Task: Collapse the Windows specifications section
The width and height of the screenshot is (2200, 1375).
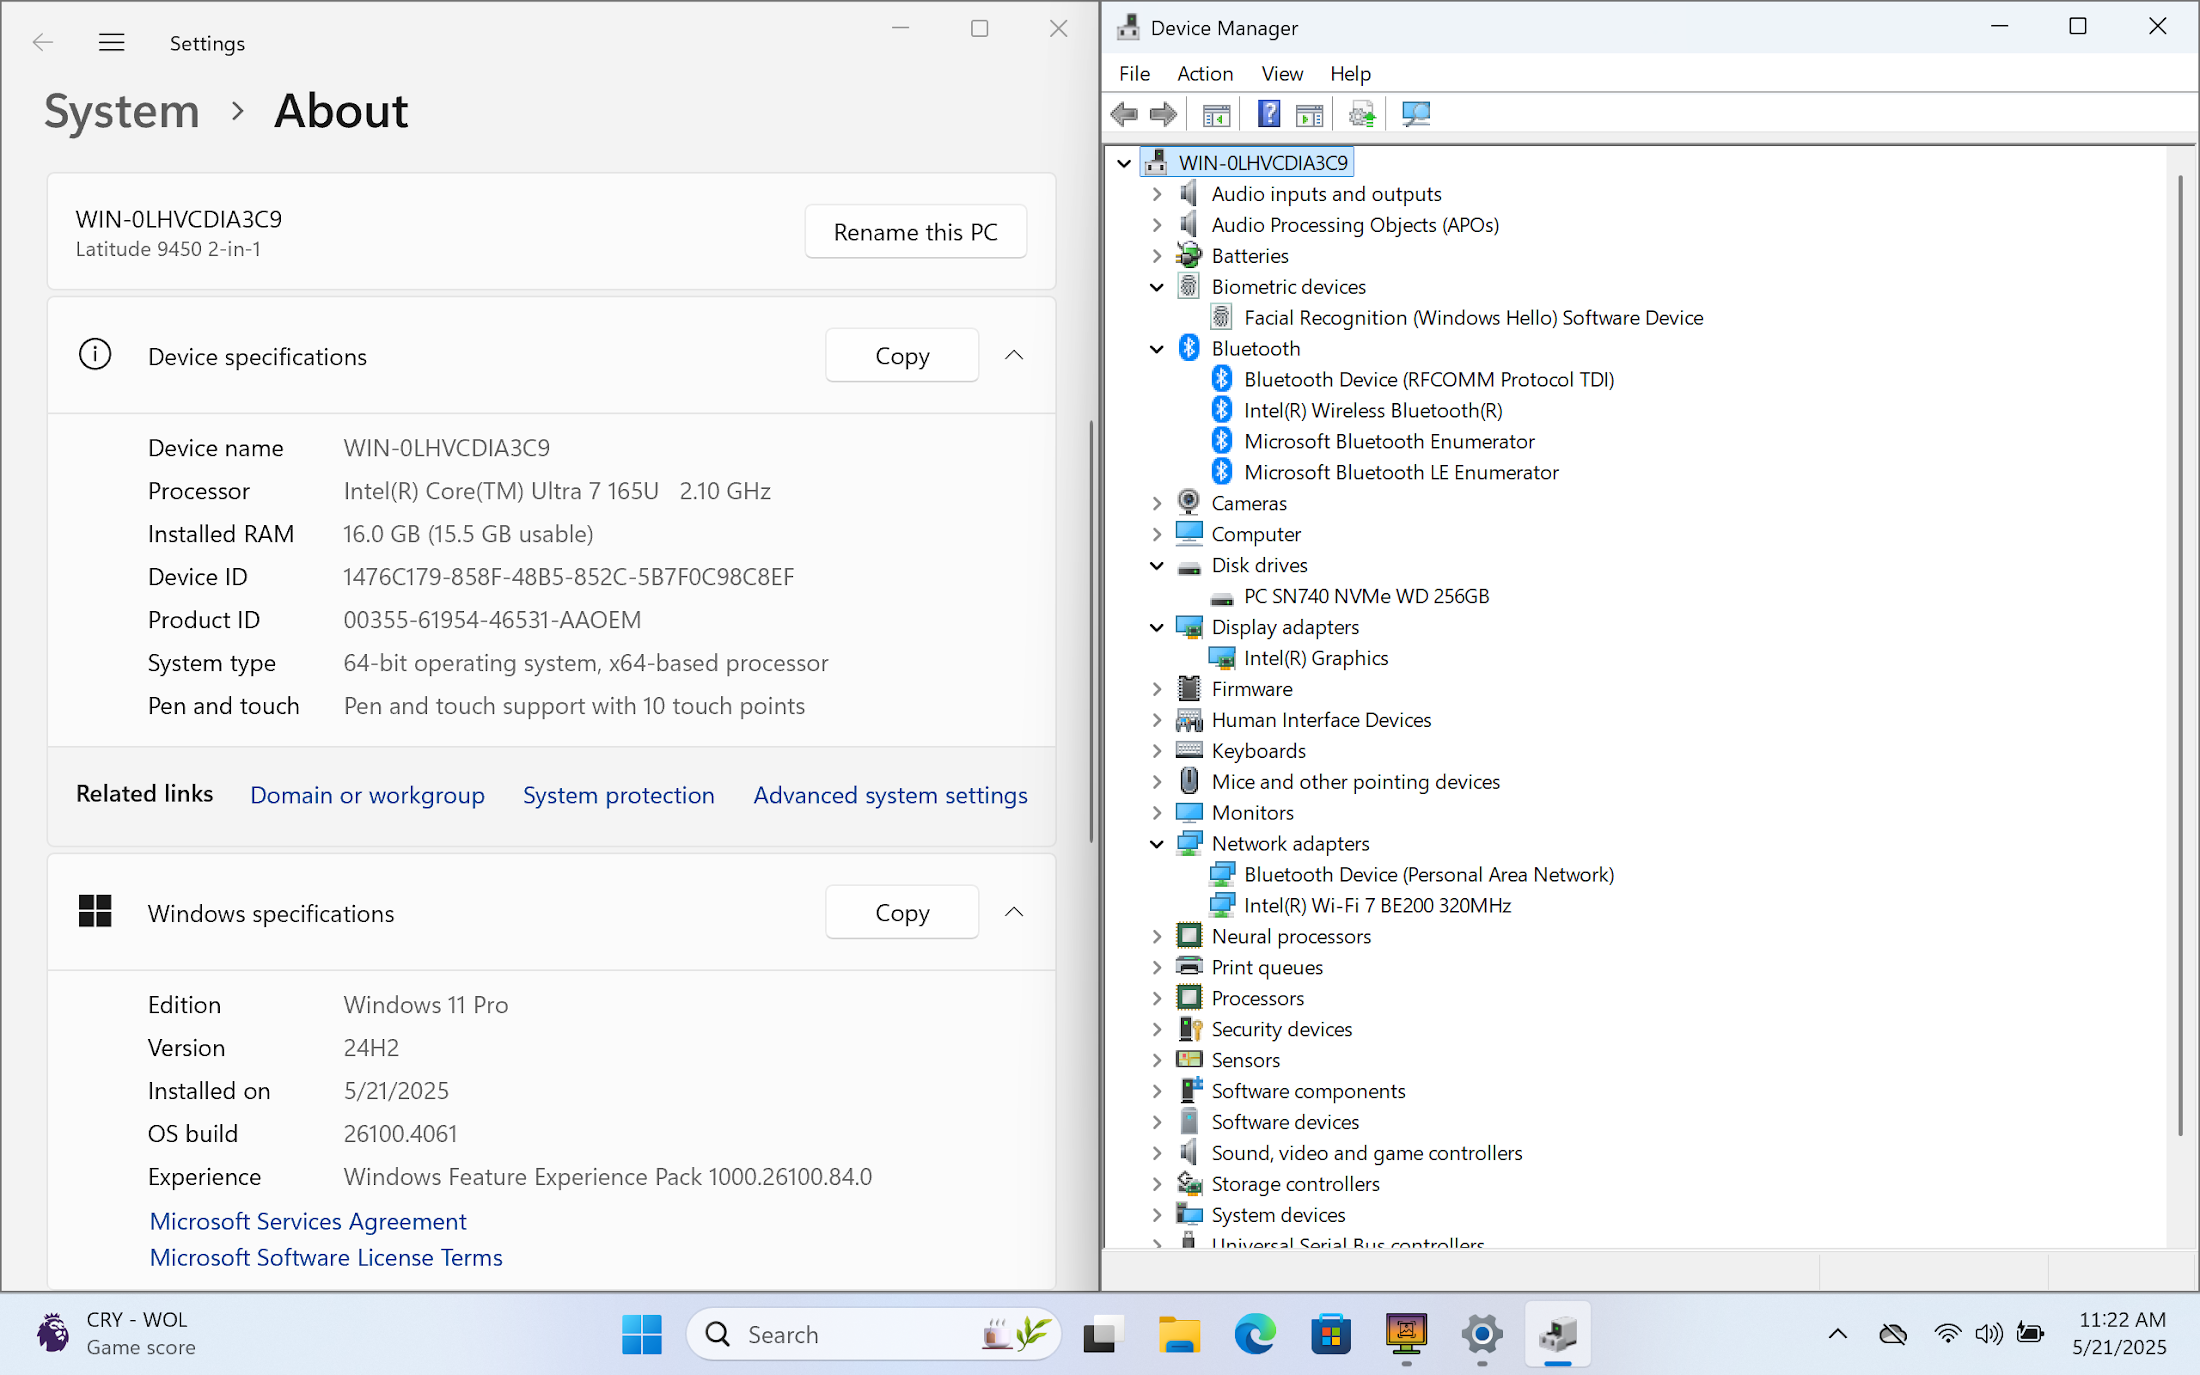Action: click(1014, 912)
